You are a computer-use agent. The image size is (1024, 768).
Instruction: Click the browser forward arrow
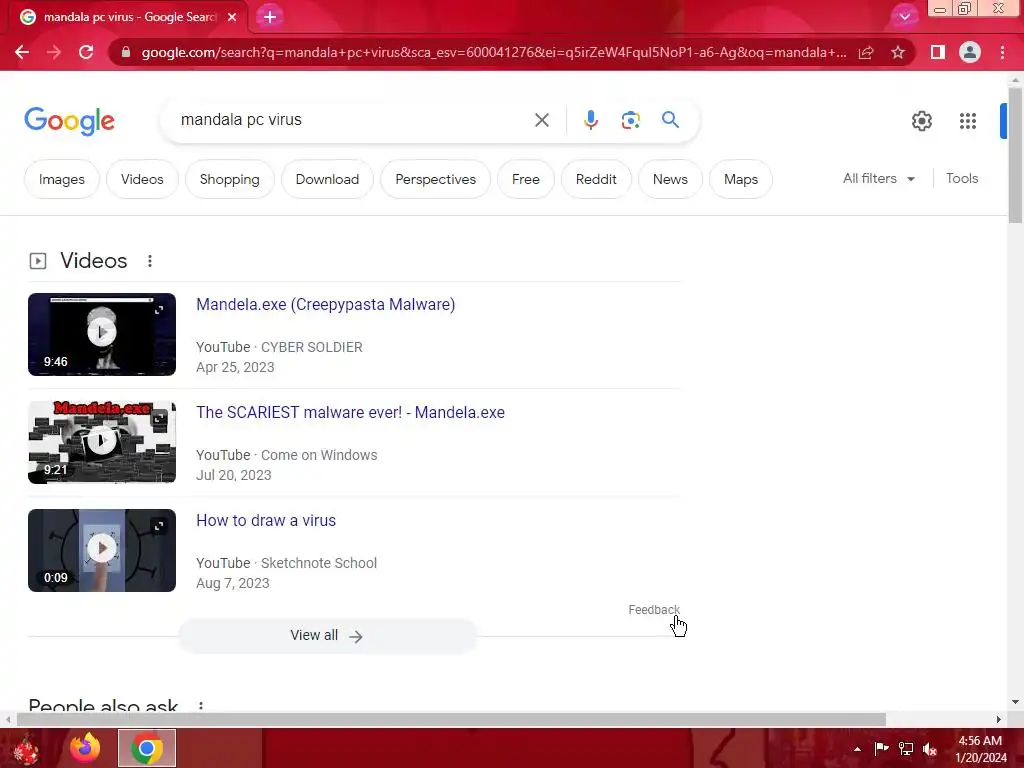point(54,52)
